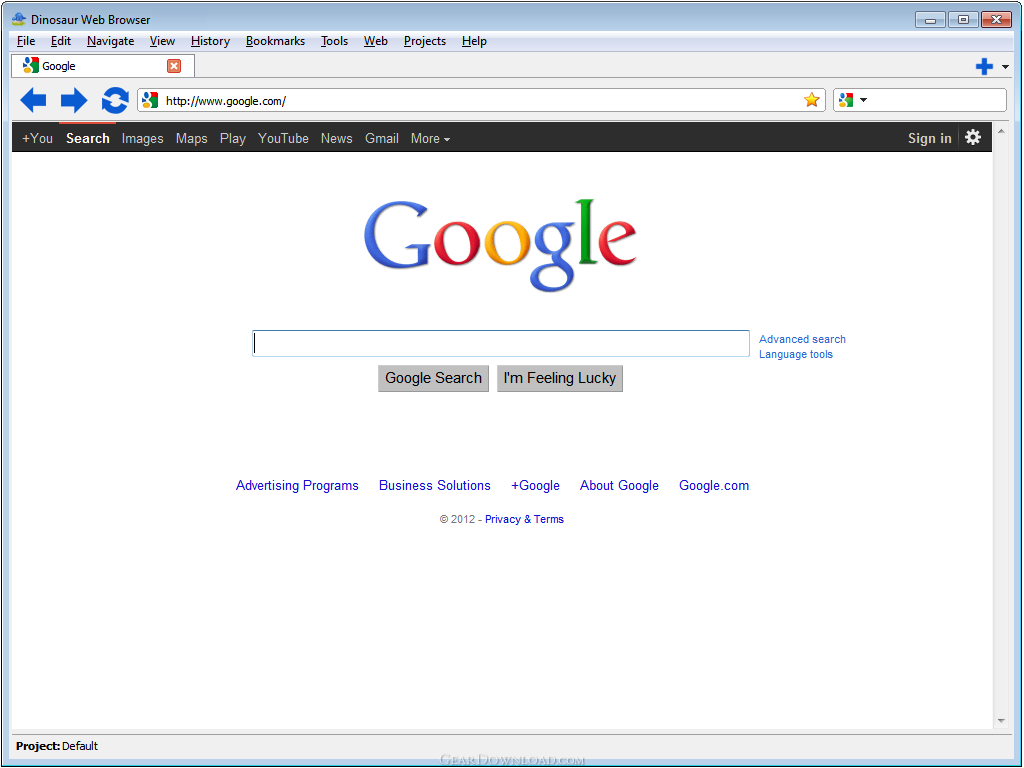Open the Advertising Programs link
Viewport: 1024px width, 768px height.
pyautogui.click(x=297, y=485)
